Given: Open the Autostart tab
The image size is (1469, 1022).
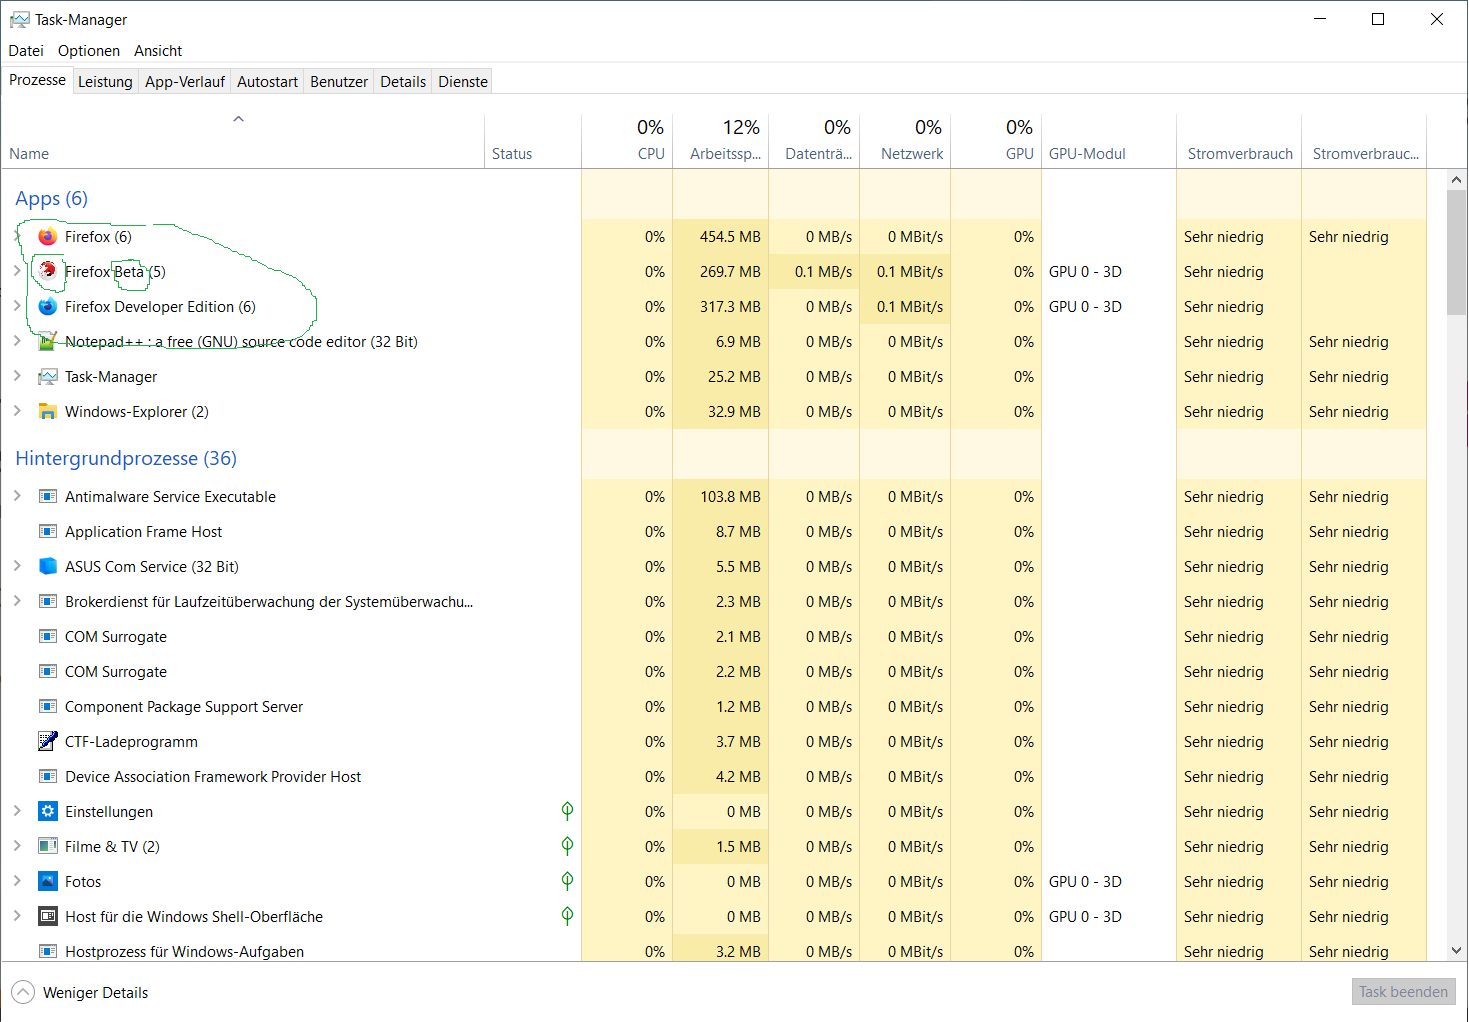Looking at the screenshot, I should pyautogui.click(x=267, y=82).
